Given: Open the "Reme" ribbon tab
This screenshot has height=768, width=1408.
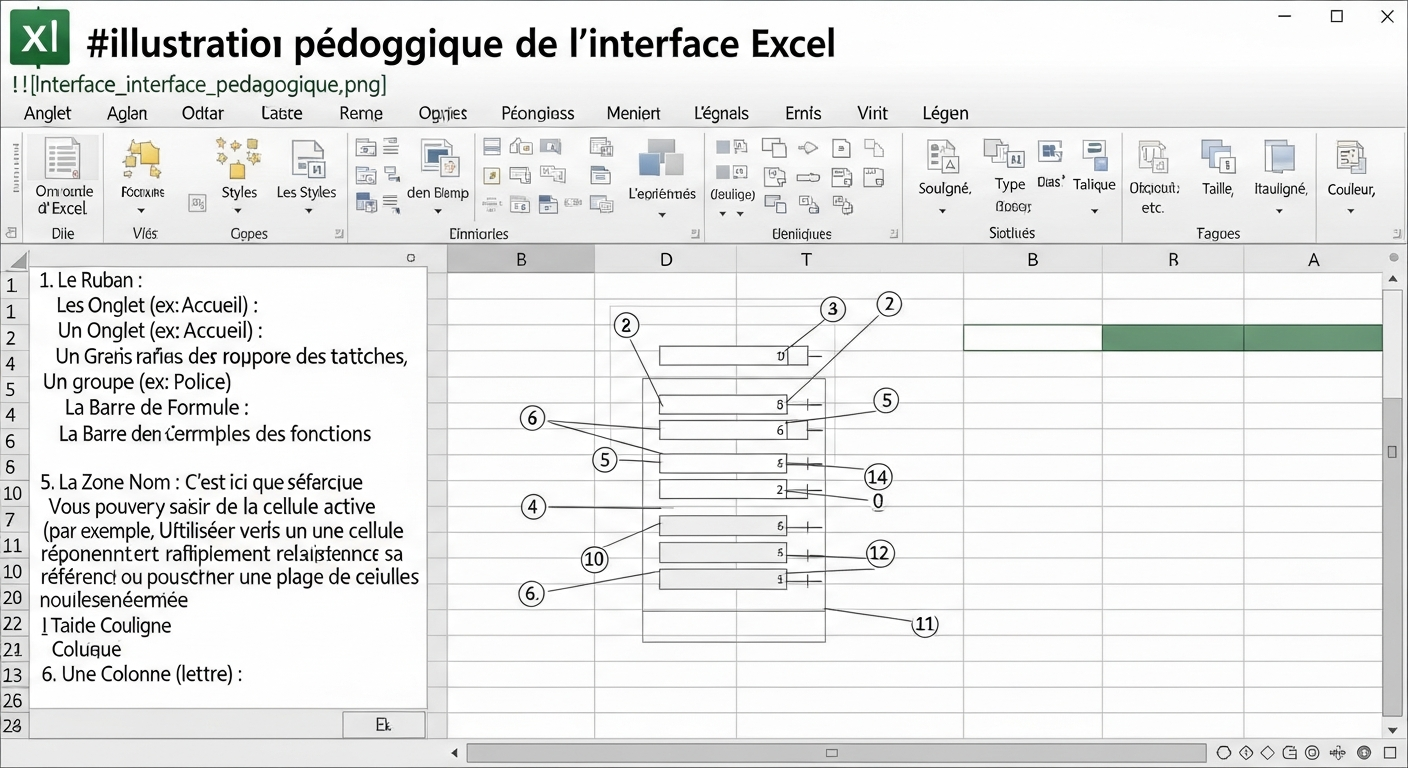Looking at the screenshot, I should click(361, 113).
